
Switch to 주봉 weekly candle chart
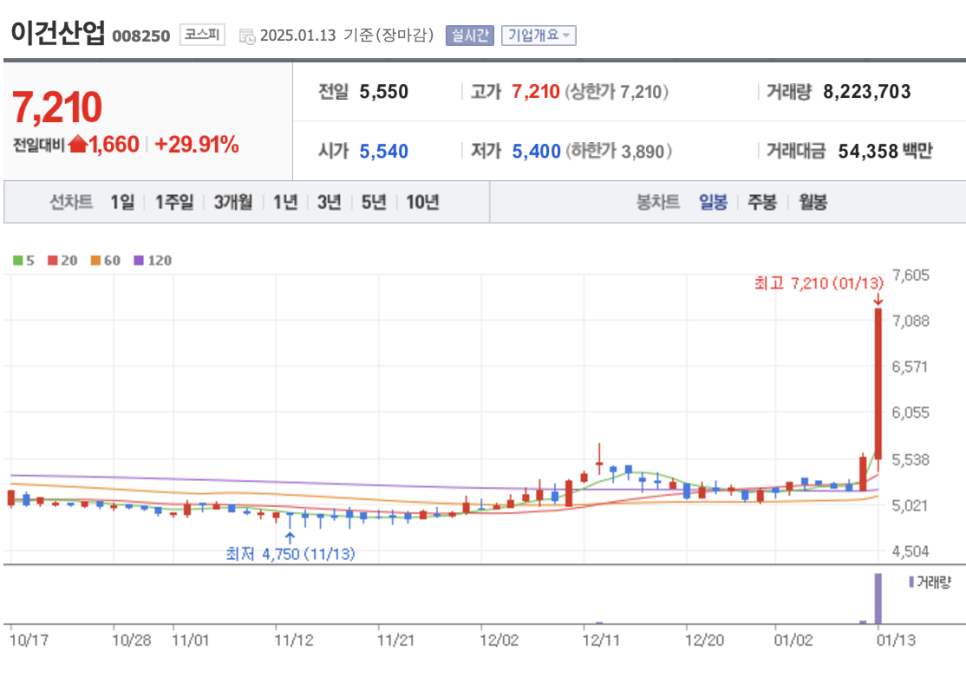[762, 202]
